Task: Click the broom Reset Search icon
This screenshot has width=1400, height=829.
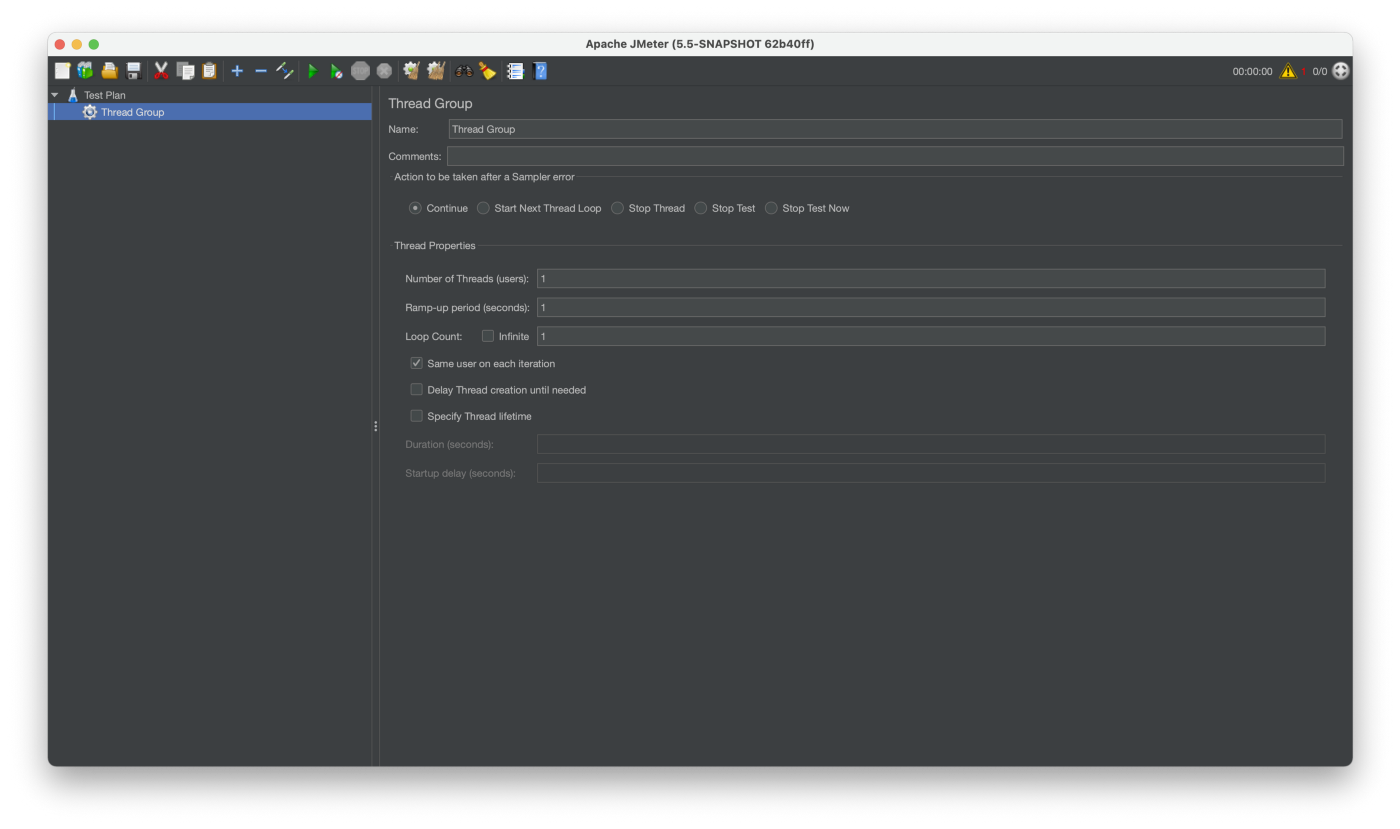Action: tap(487, 71)
